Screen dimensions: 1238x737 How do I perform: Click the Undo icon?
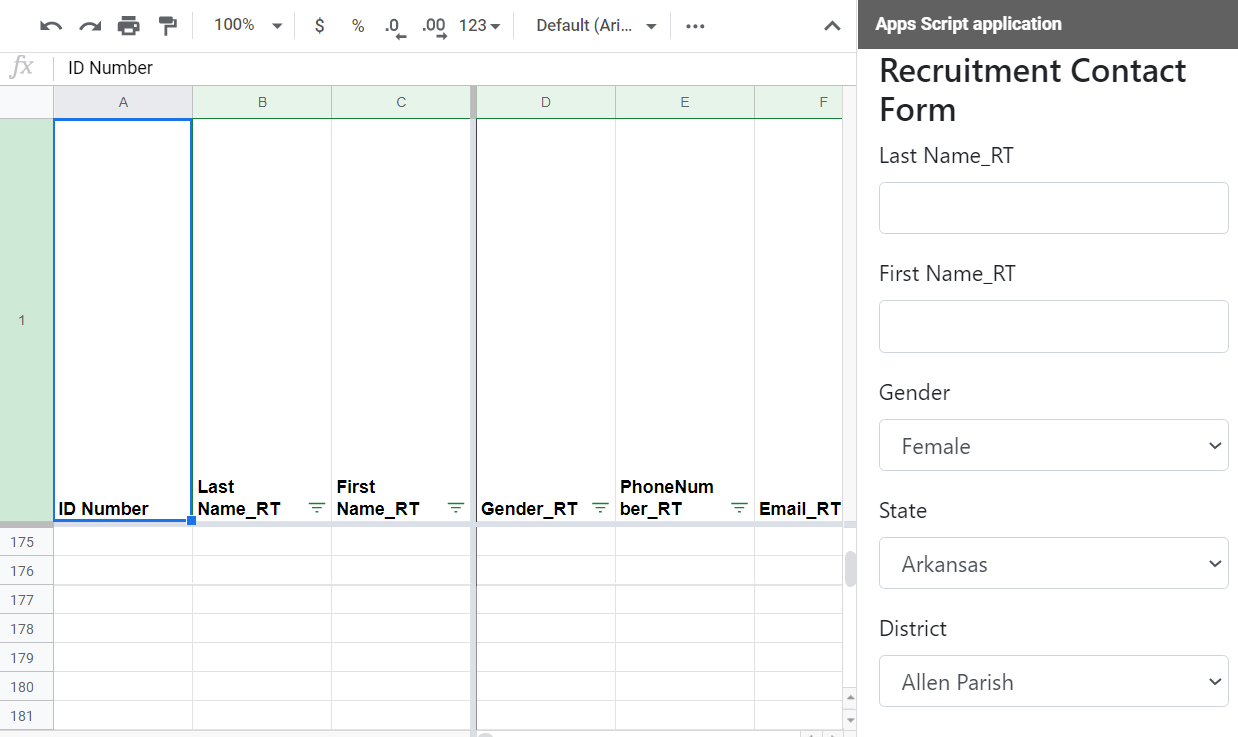click(x=51, y=26)
